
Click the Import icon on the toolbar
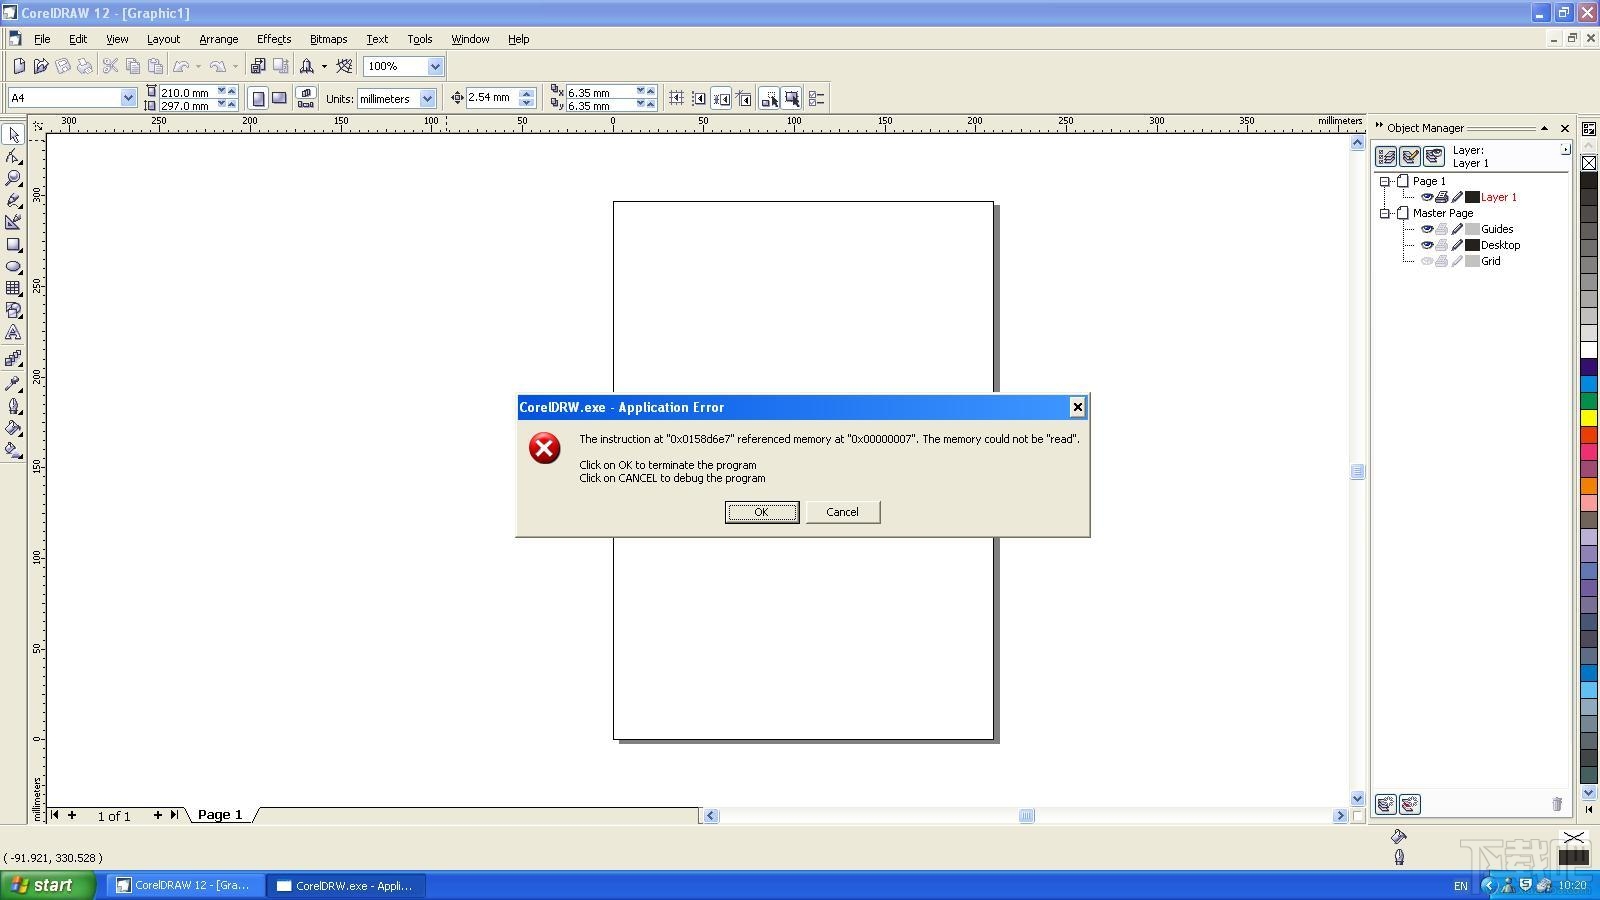point(258,66)
